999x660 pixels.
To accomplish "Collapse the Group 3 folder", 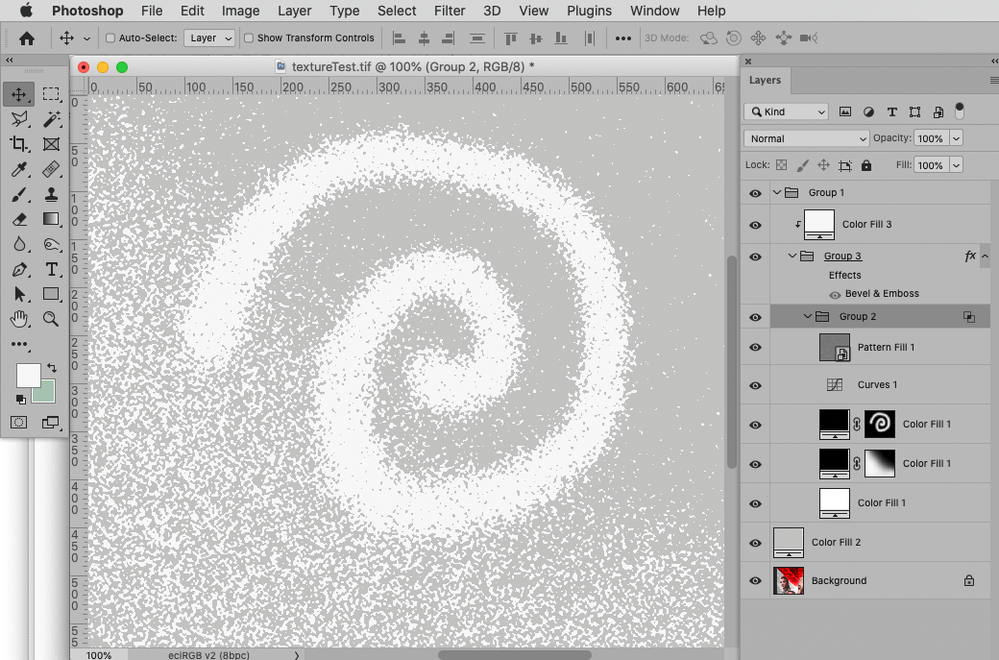I will [x=792, y=256].
